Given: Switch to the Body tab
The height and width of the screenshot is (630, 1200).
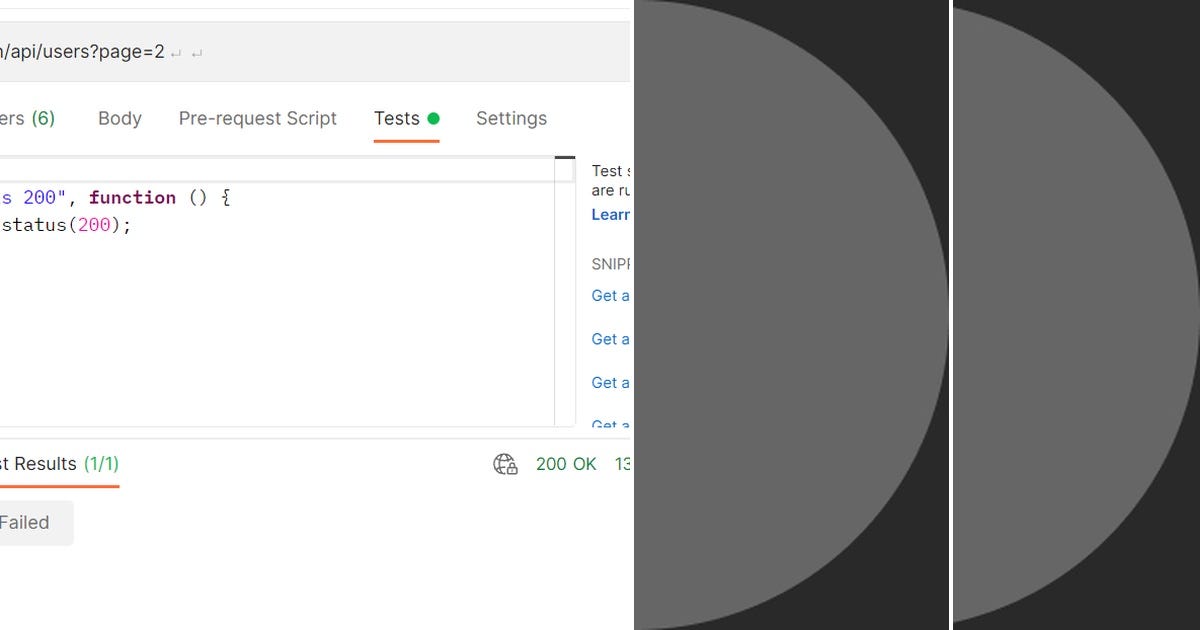Looking at the screenshot, I should coord(119,118).
